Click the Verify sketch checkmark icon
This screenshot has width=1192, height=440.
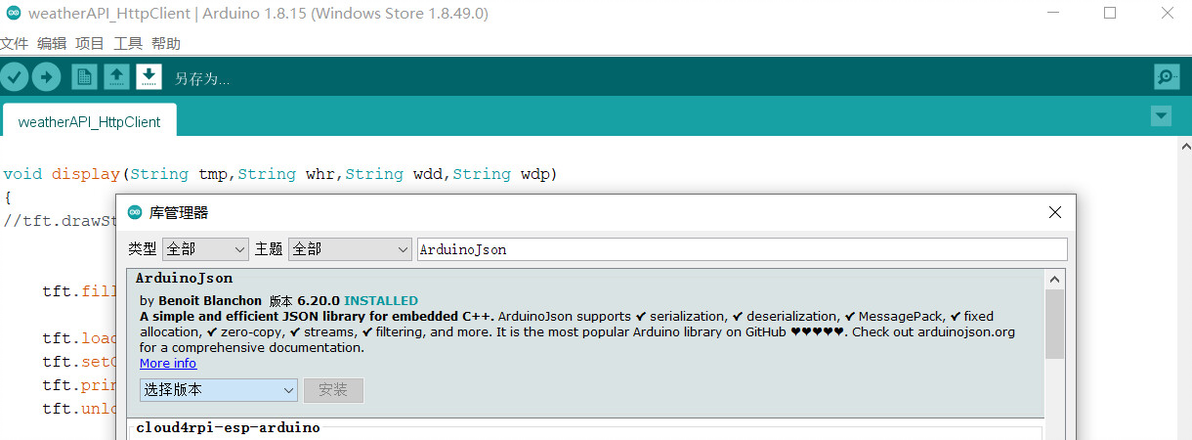point(14,77)
